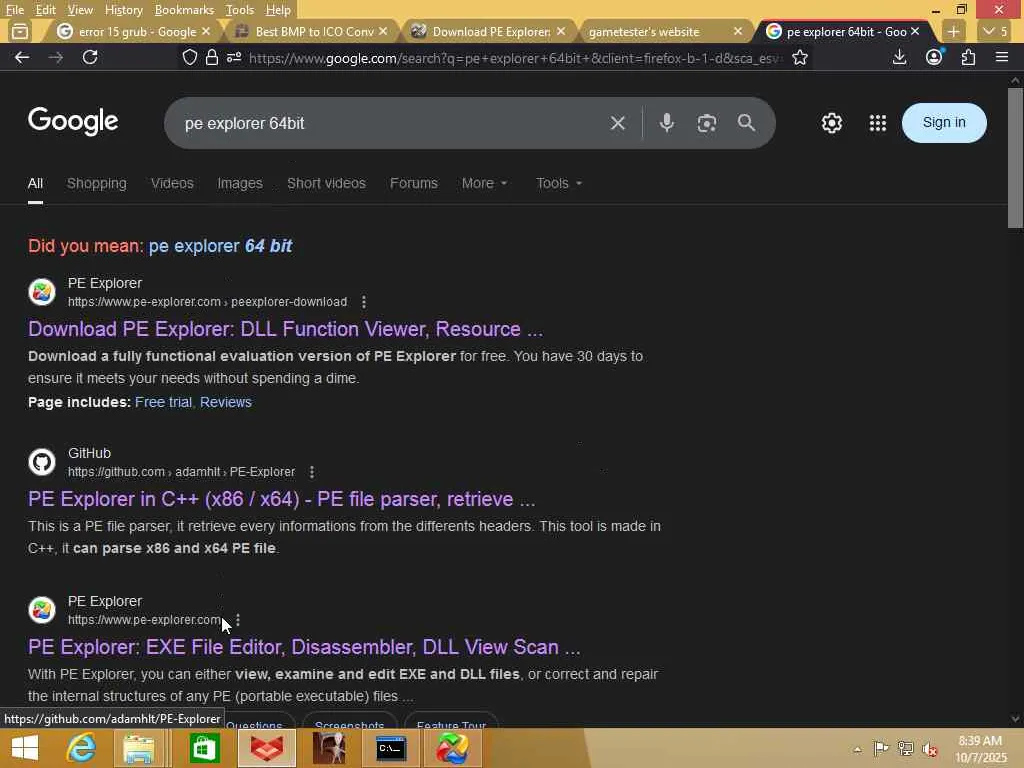Image resolution: width=1024 pixels, height=768 pixels.
Task: Clear the Google search box text
Action: click(x=617, y=123)
